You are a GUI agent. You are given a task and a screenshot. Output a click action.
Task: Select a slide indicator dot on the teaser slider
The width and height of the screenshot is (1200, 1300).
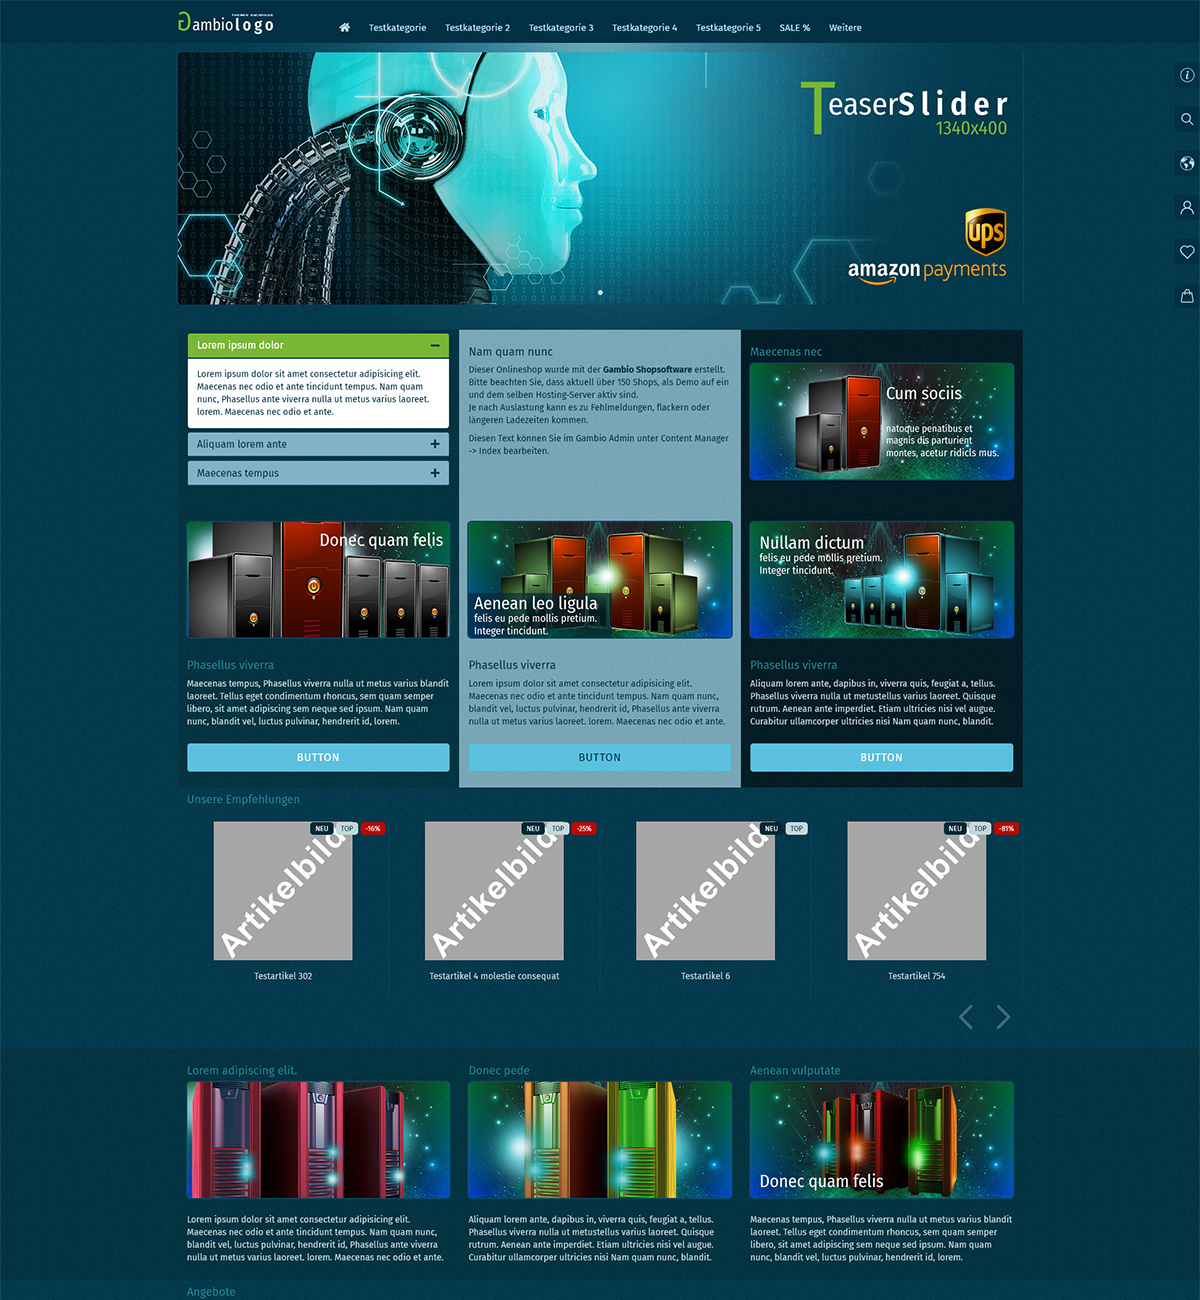tap(600, 291)
